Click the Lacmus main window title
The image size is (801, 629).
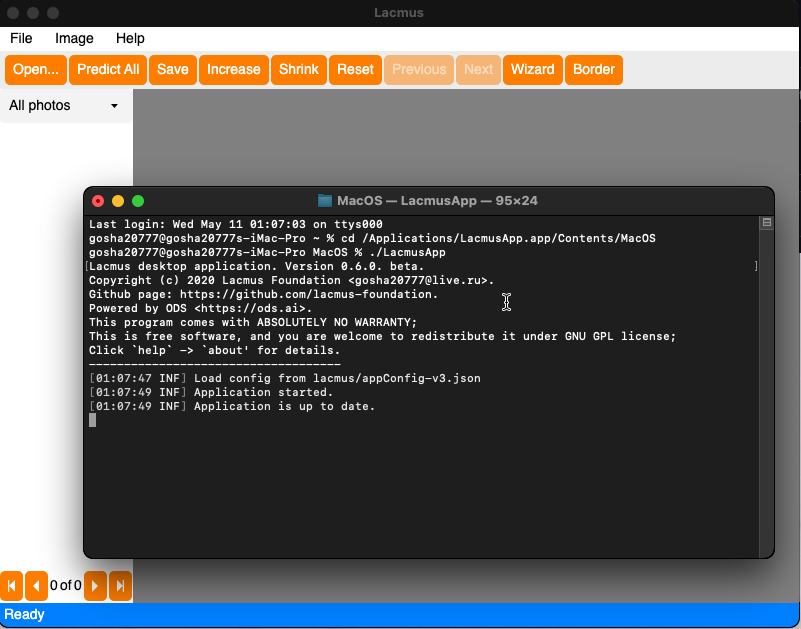pyautogui.click(x=398, y=13)
